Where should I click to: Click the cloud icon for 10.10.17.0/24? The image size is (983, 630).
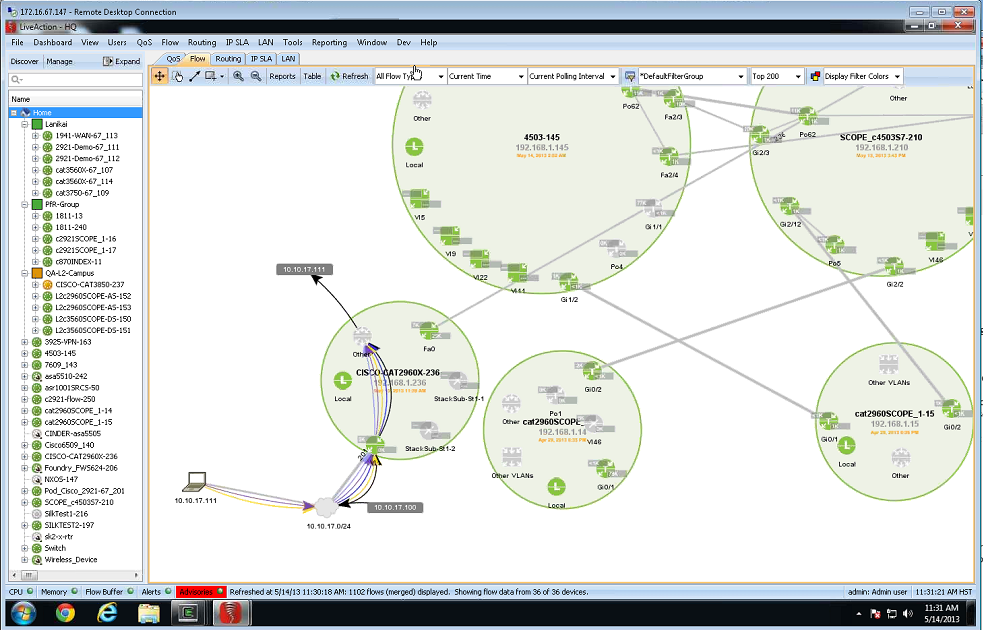[x=326, y=507]
